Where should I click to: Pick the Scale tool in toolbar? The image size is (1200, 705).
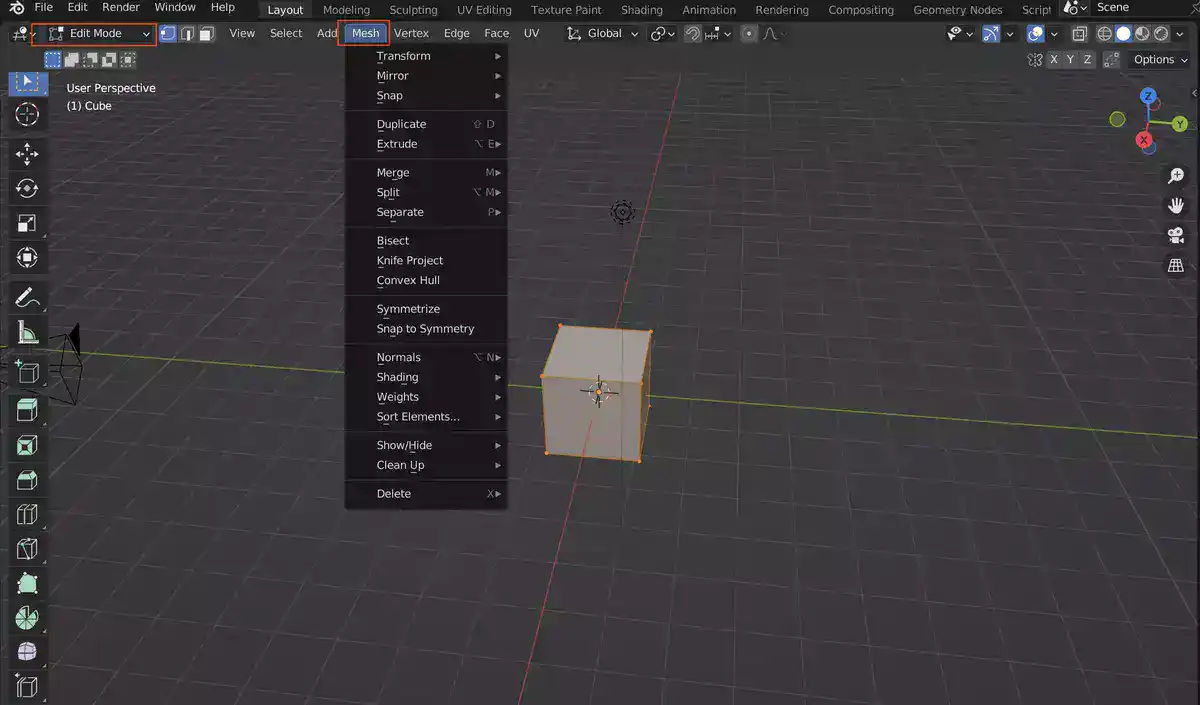click(28, 223)
